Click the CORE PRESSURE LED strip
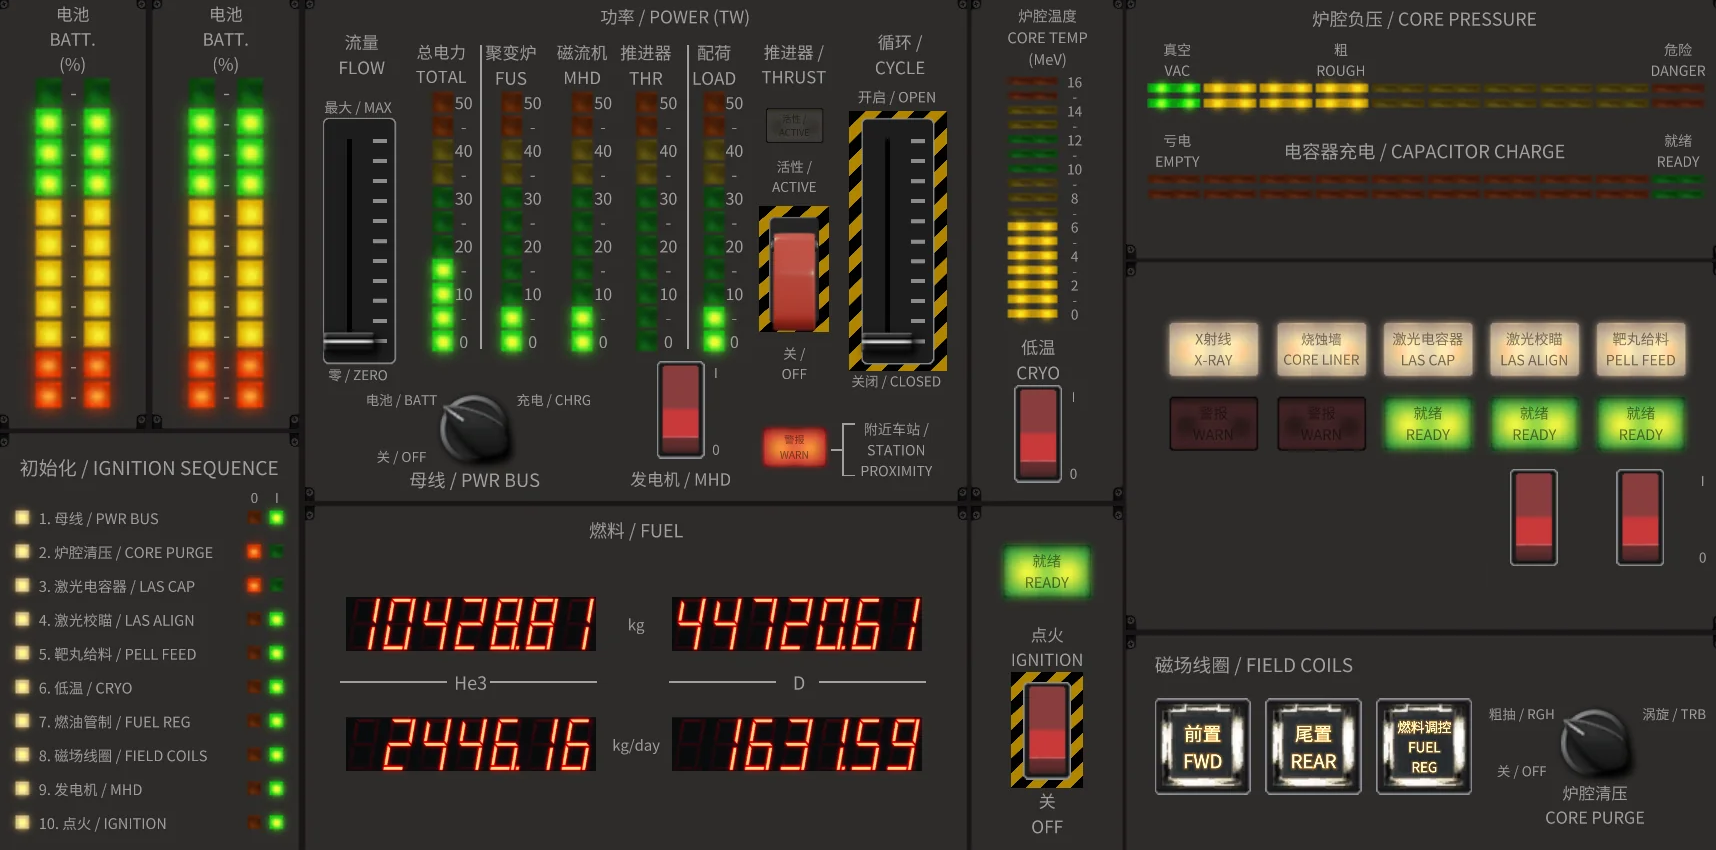This screenshot has height=850, width=1716. (1426, 96)
